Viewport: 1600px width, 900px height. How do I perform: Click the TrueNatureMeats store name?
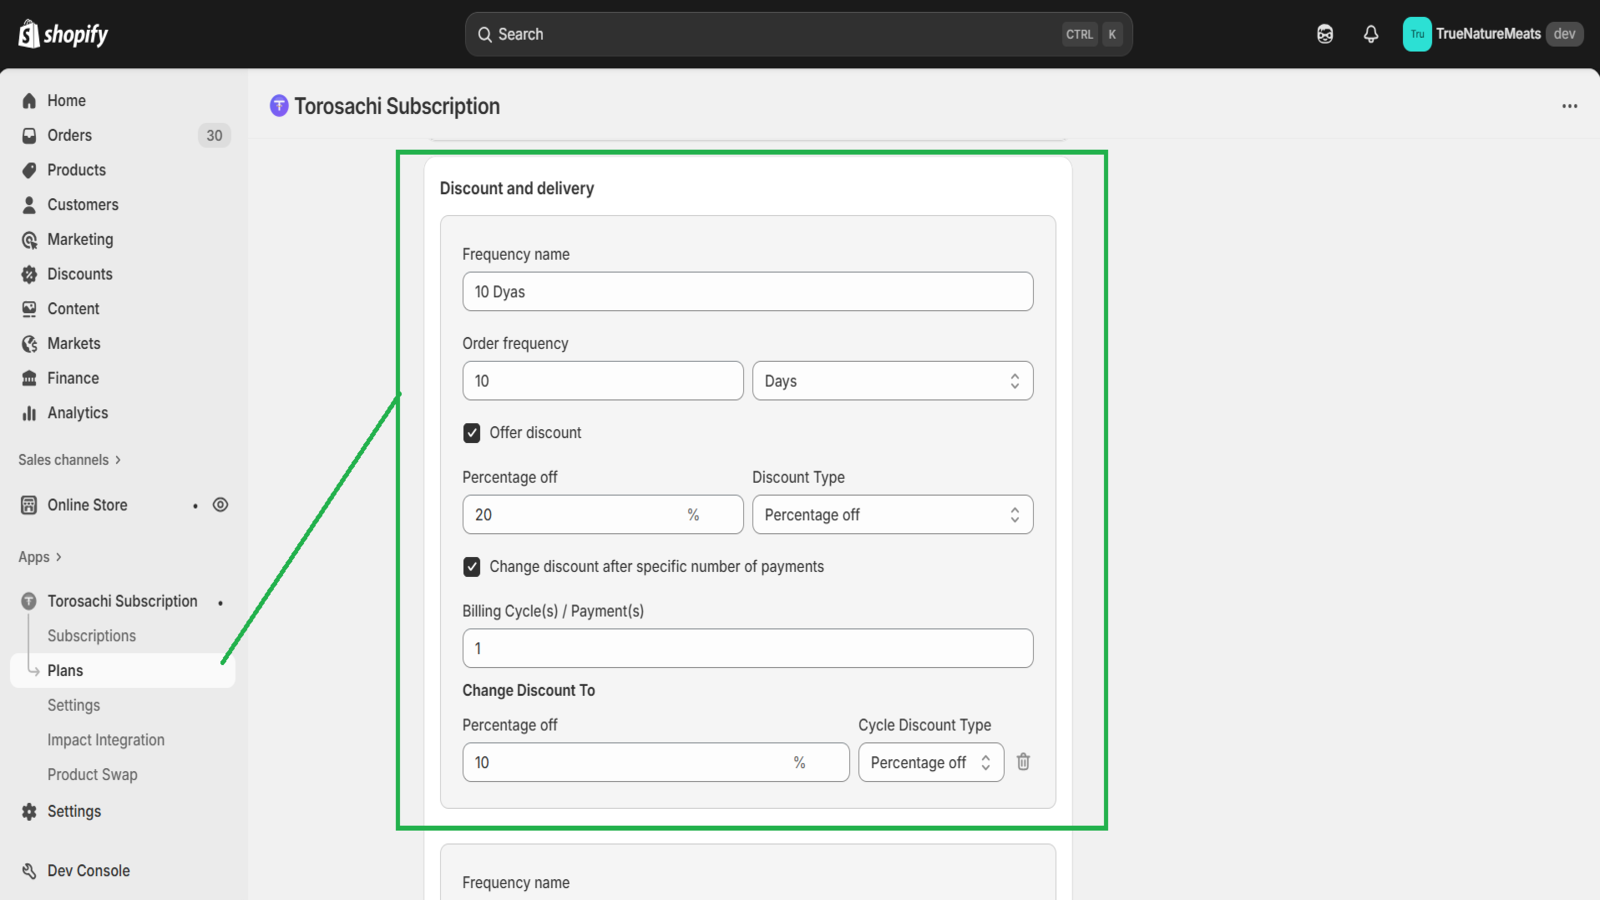1488,34
